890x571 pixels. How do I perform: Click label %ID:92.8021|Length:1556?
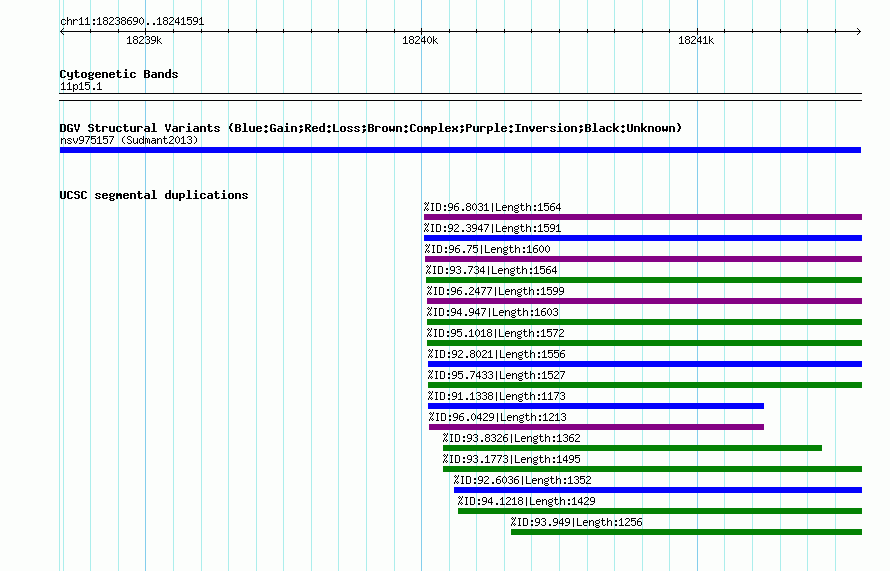point(497,354)
